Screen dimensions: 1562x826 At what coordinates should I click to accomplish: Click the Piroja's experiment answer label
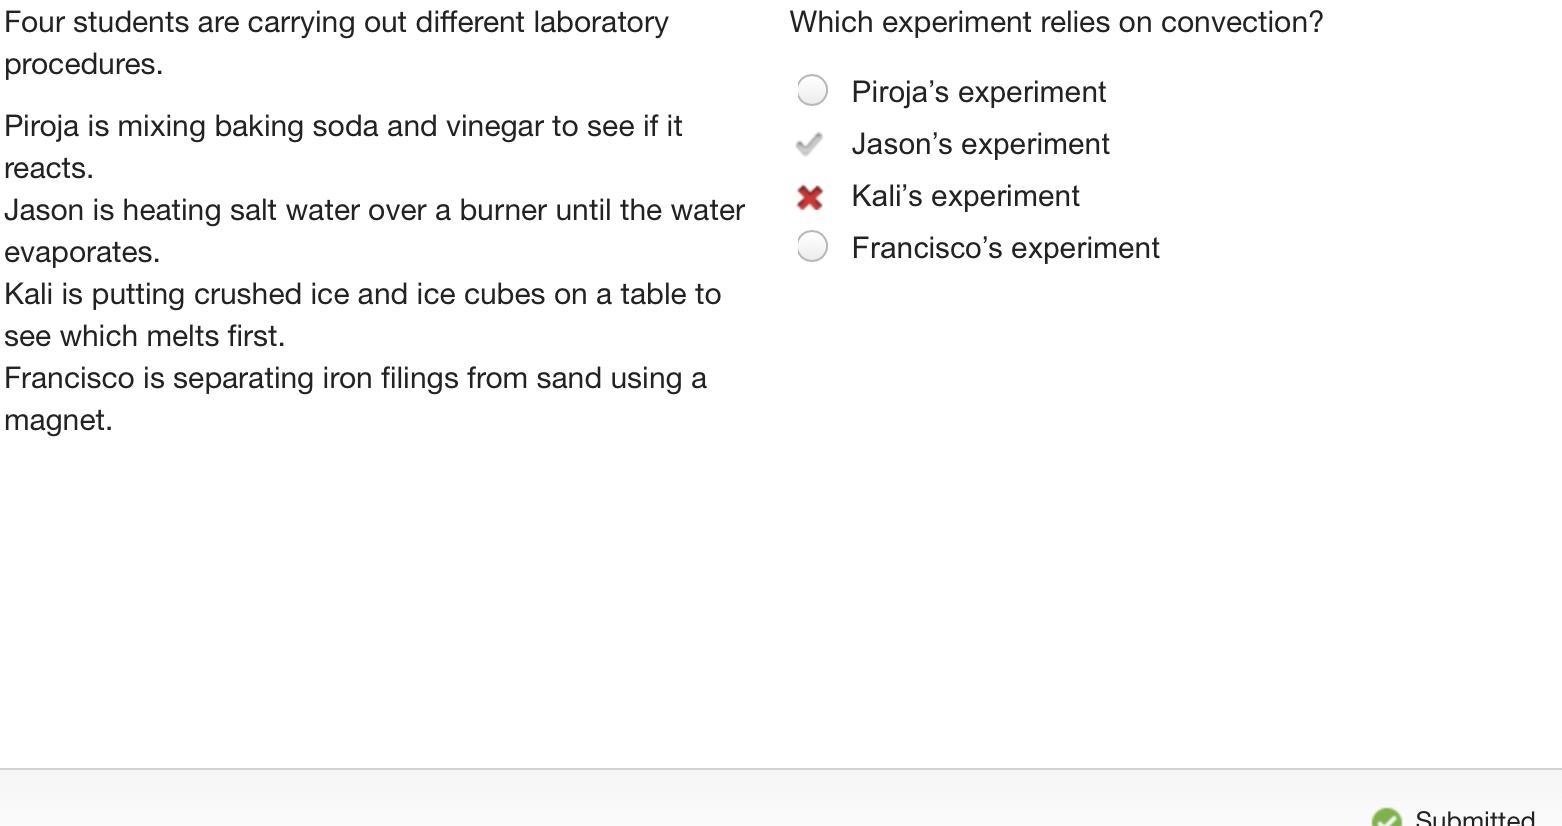pyautogui.click(x=978, y=92)
